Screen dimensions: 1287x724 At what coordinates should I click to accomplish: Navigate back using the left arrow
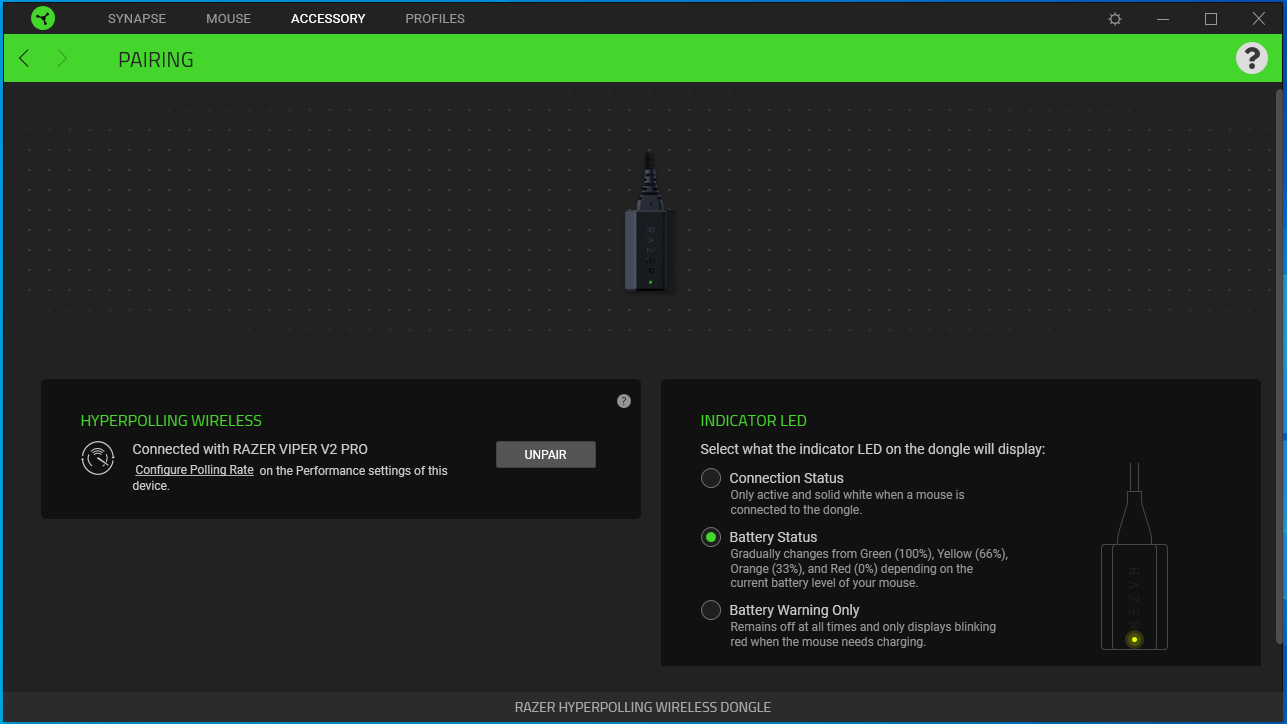point(23,58)
